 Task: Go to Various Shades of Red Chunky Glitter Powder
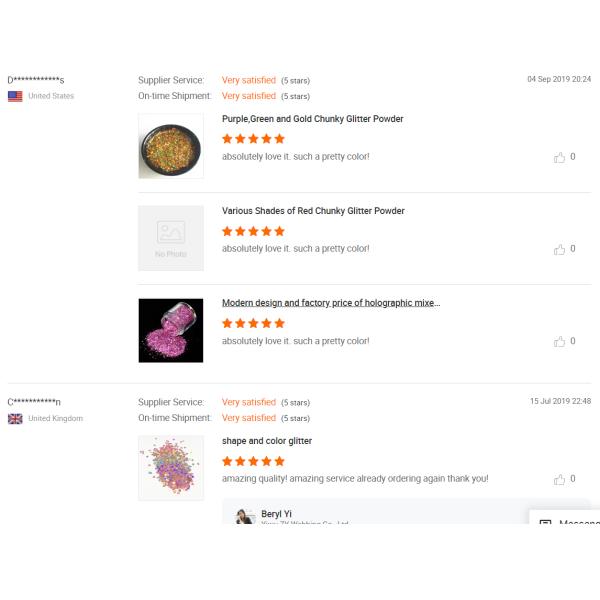click(x=313, y=211)
